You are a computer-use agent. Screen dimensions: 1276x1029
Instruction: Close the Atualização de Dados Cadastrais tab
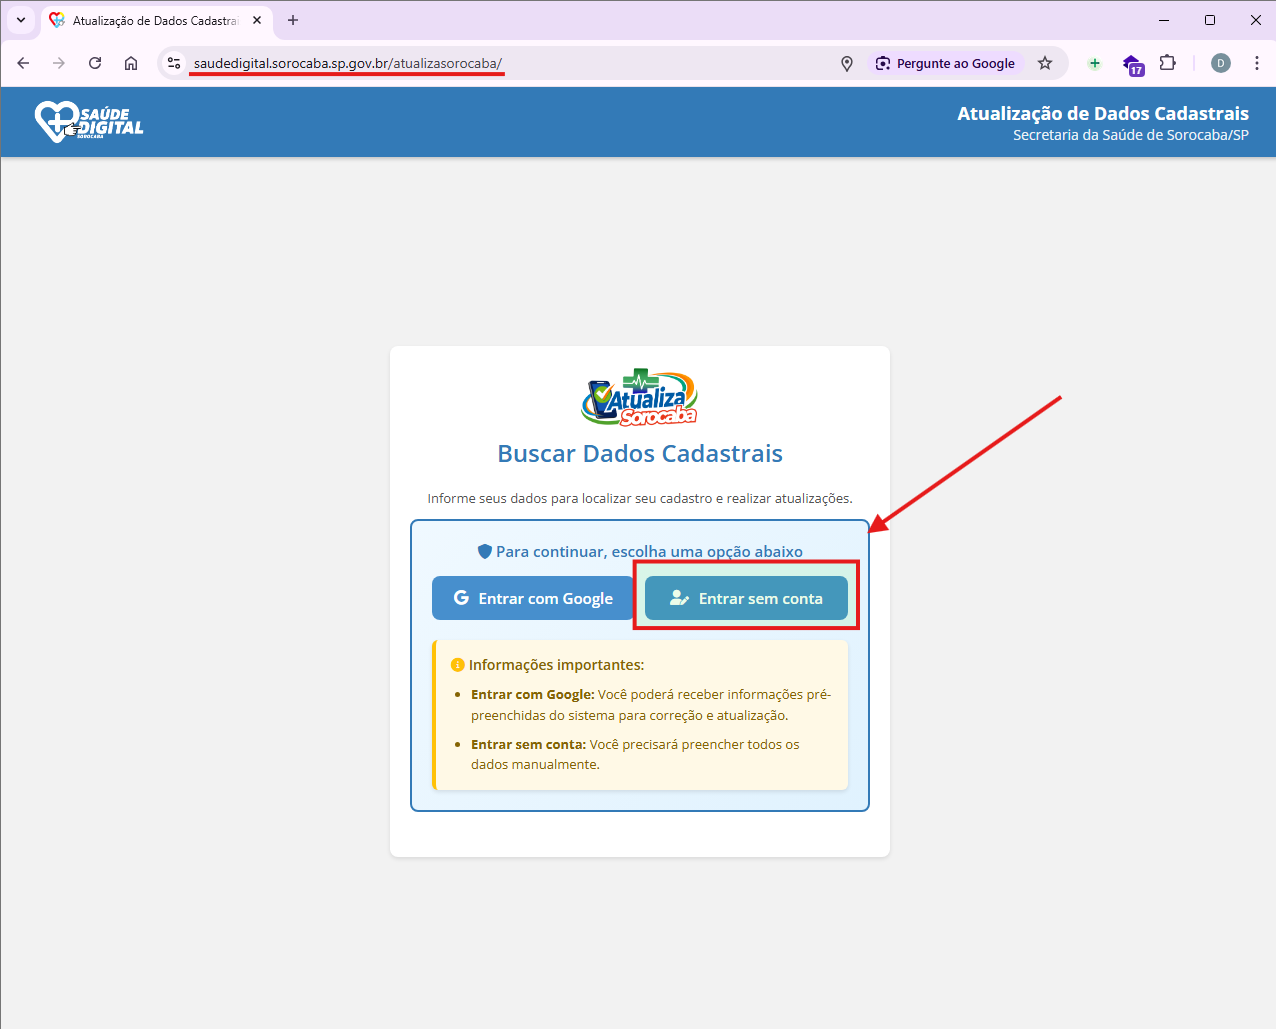click(x=257, y=20)
